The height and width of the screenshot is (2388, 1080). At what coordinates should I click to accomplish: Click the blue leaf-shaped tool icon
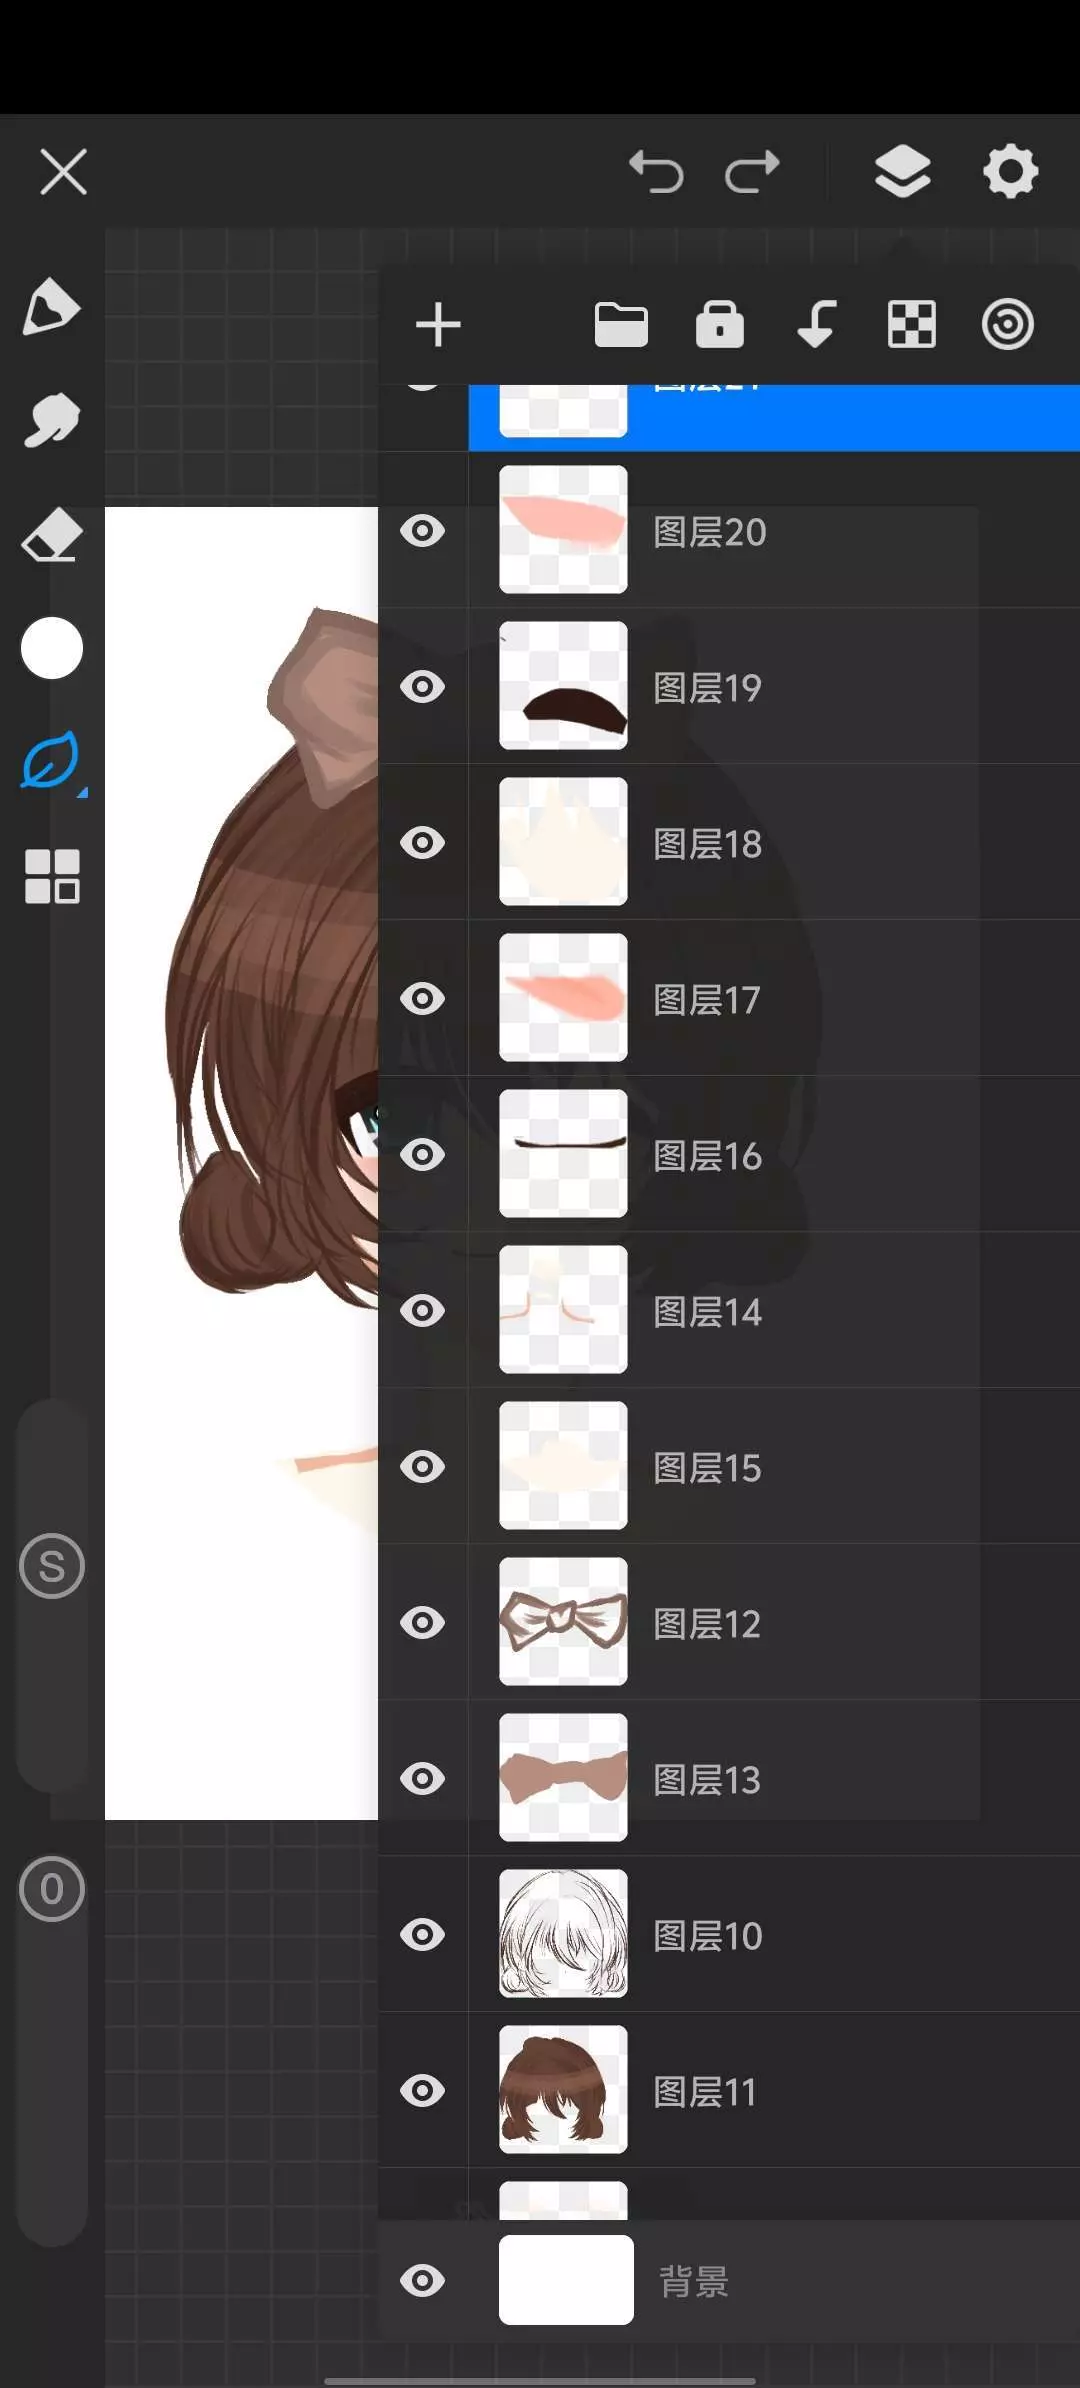click(51, 761)
